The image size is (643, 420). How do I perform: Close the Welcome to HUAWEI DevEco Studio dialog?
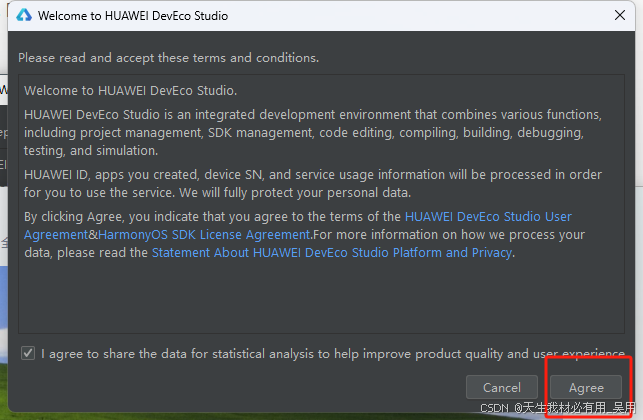(x=620, y=15)
